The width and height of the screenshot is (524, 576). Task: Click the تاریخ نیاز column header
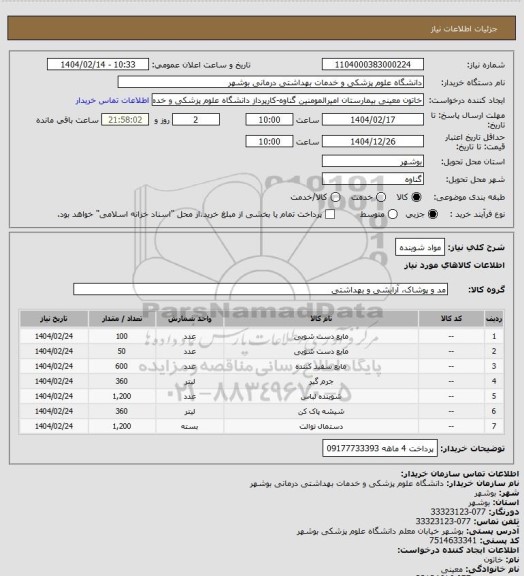click(54, 318)
